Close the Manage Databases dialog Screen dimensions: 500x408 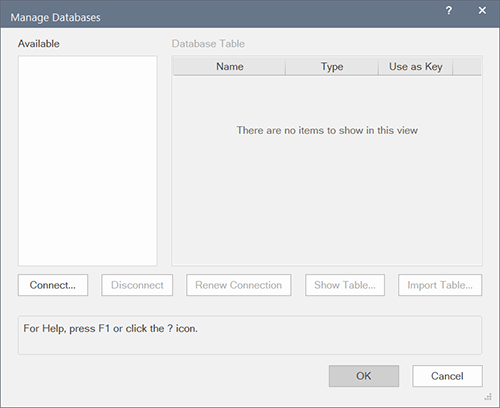point(482,11)
